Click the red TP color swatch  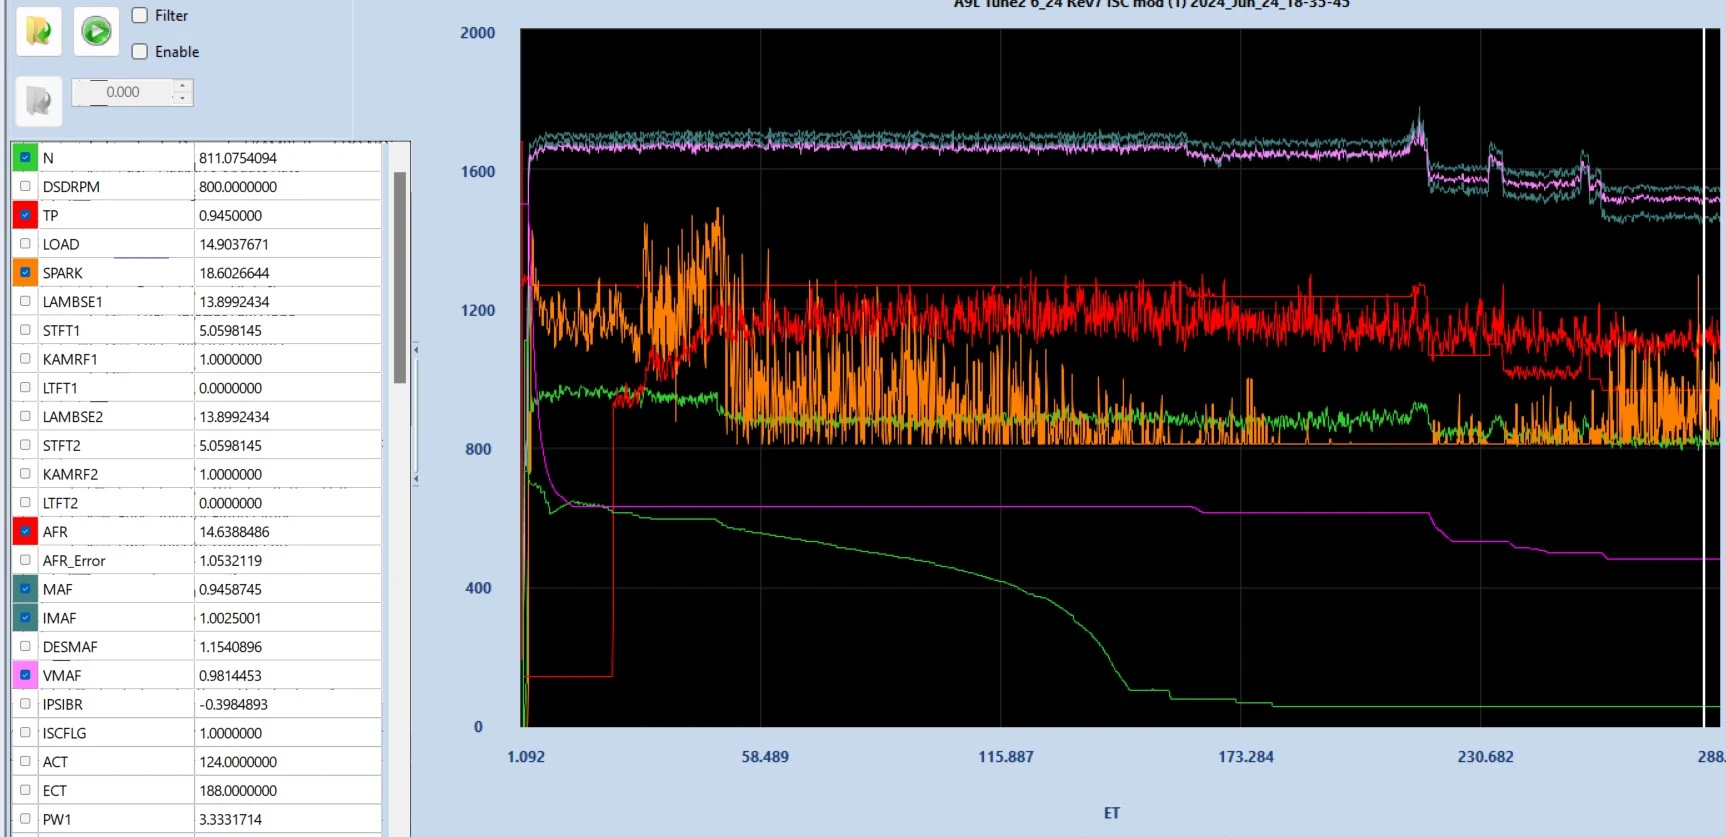pos(25,215)
